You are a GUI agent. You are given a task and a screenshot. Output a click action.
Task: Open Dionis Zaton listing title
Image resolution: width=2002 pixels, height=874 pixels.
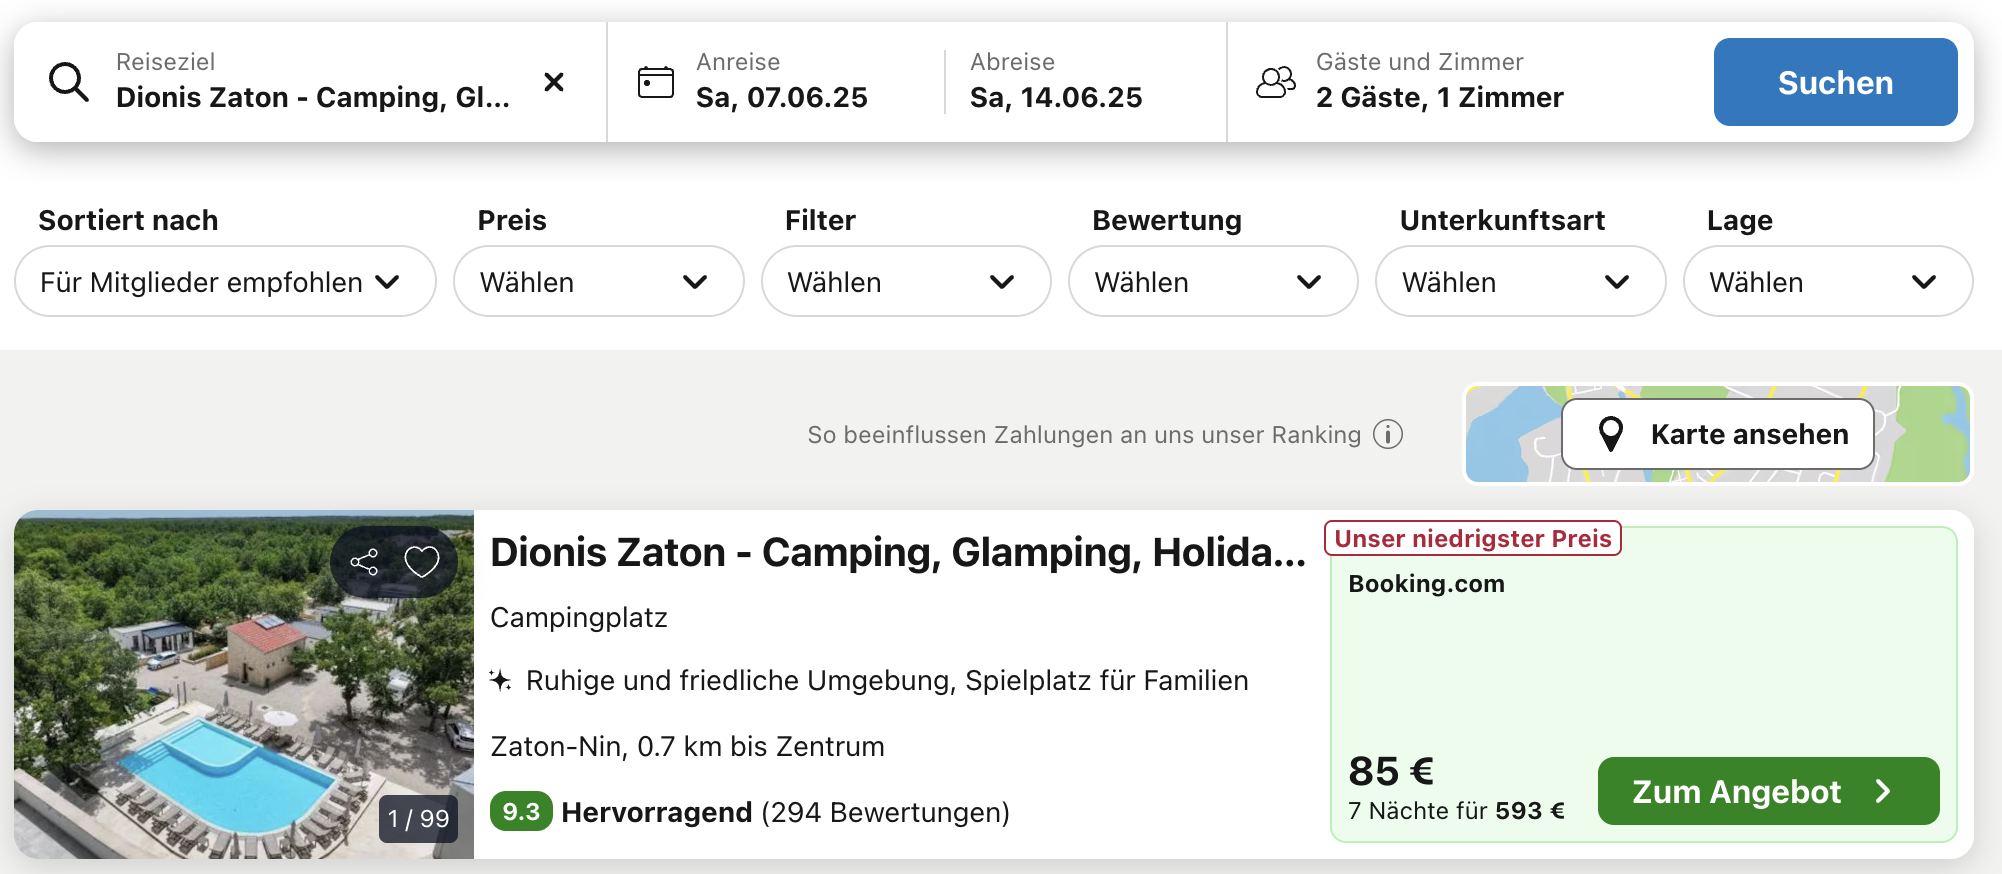[897, 553]
